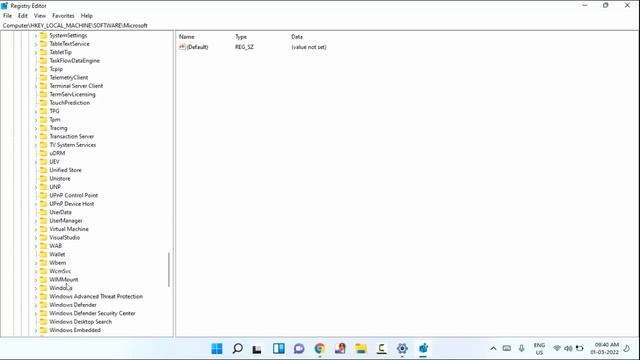Open the Edit menu
Viewport: 640px width, 360px height.
tap(22, 16)
